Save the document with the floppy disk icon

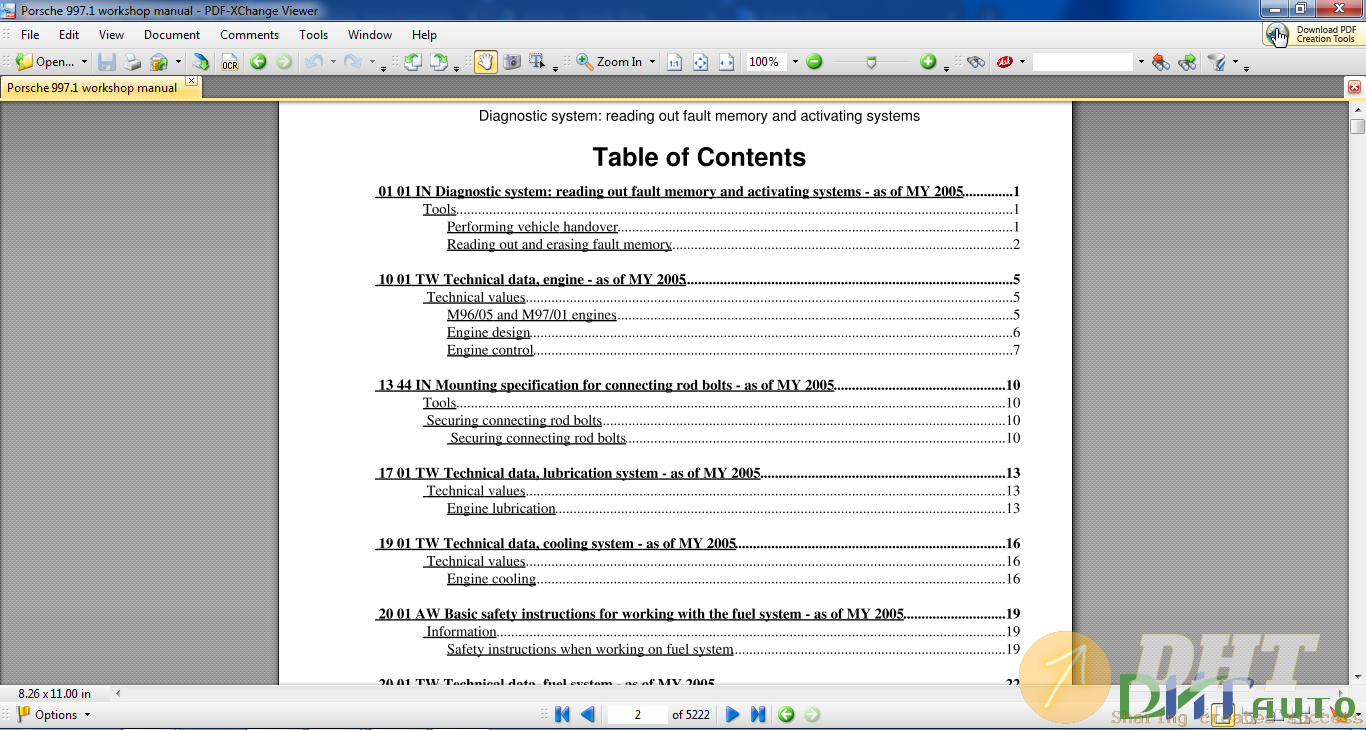107,62
